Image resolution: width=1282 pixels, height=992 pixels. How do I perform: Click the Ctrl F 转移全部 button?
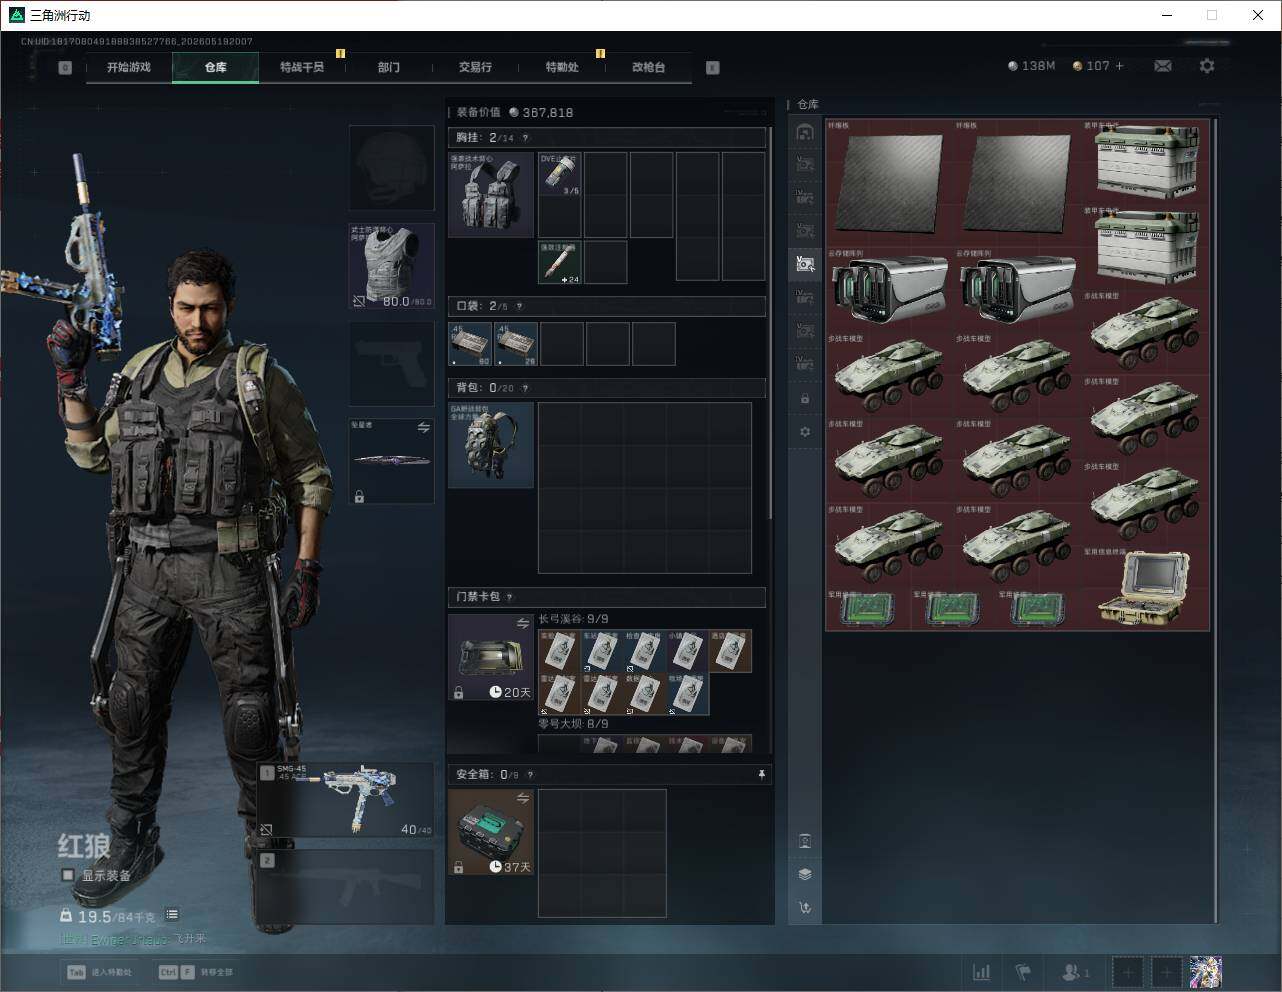[x=195, y=972]
